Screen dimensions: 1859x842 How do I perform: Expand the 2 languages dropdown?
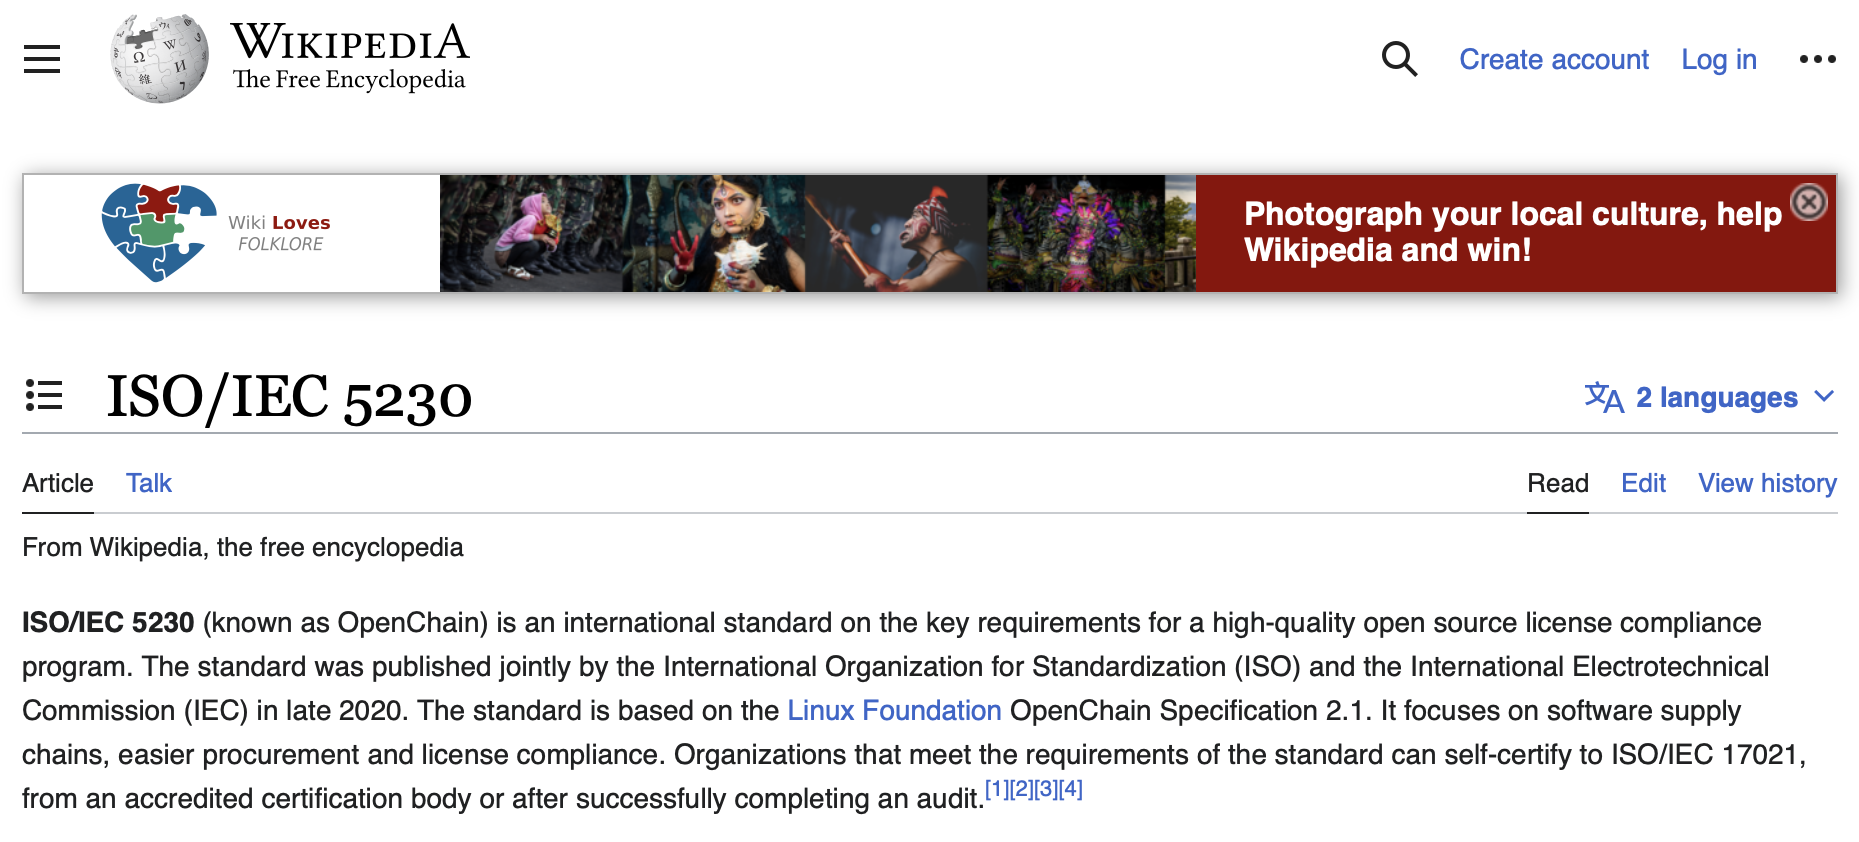coord(1710,397)
